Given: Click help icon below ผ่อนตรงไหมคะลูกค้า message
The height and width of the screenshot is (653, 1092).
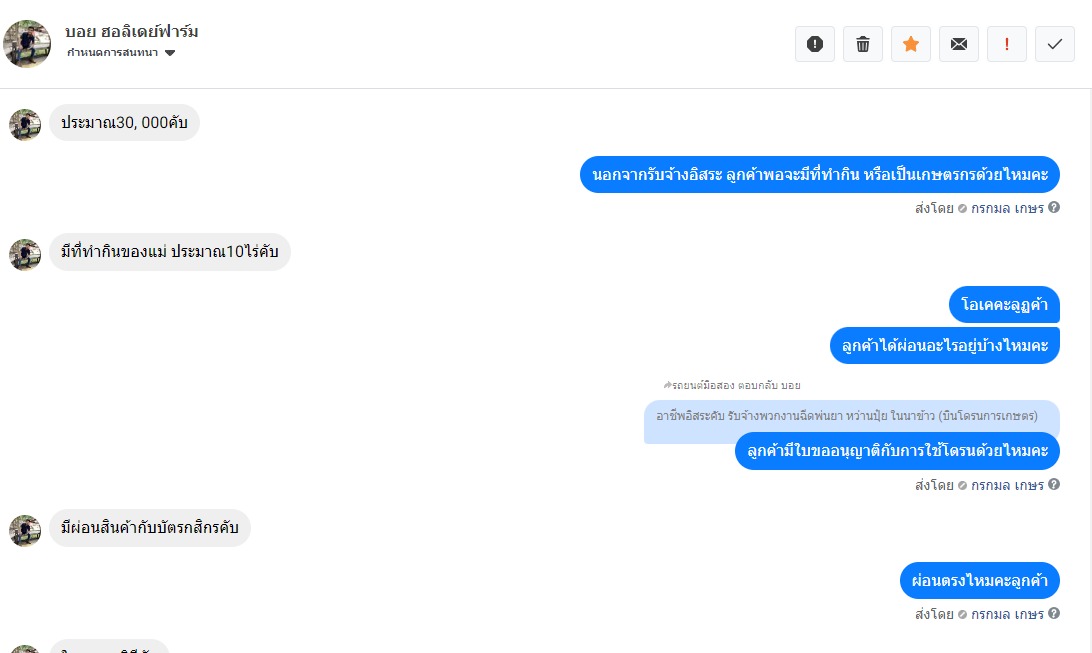Looking at the screenshot, I should point(1054,614).
